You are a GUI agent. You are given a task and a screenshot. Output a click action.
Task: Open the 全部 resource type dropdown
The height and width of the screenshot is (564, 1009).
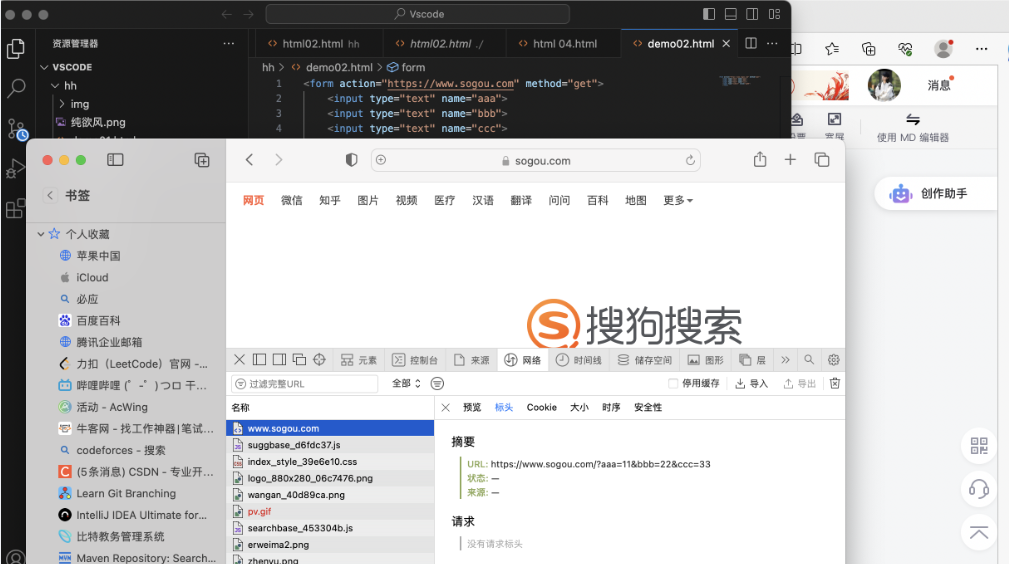tap(406, 383)
